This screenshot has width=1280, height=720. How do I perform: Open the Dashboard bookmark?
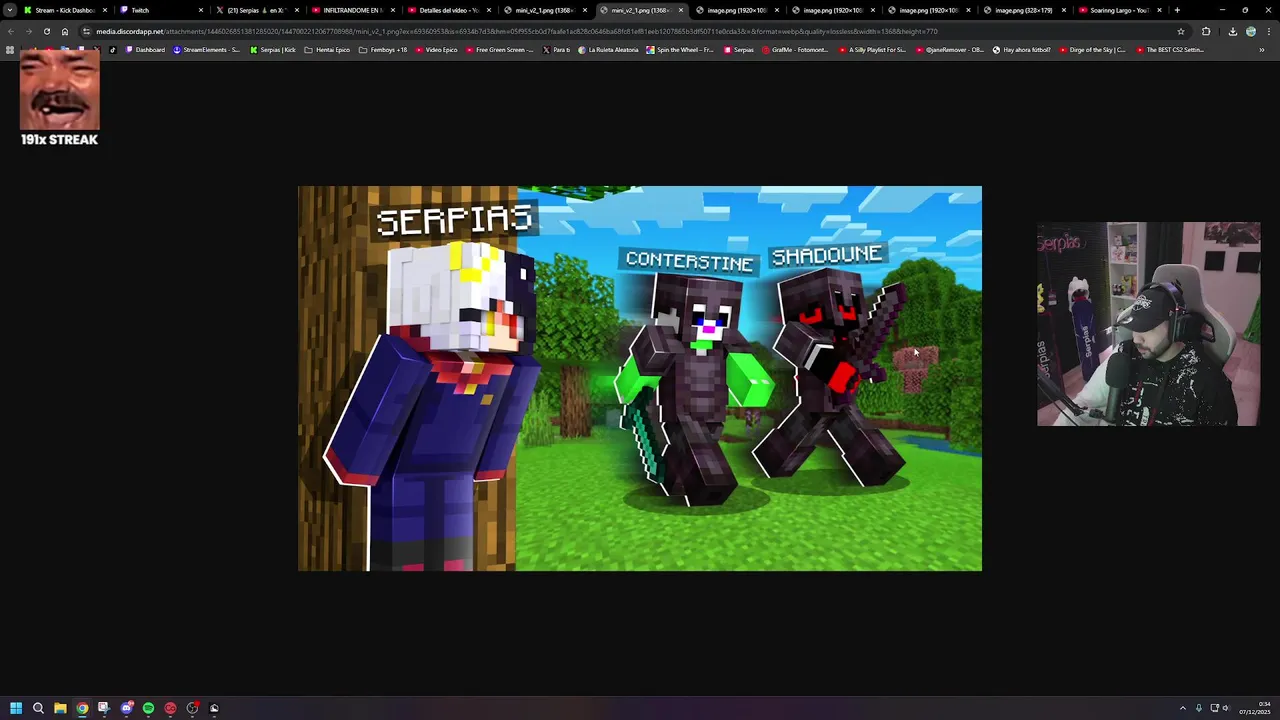coord(145,49)
